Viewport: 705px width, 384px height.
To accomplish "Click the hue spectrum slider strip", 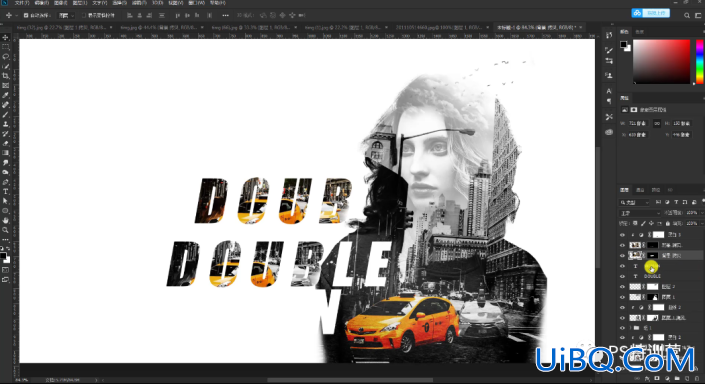I will tap(700, 62).
